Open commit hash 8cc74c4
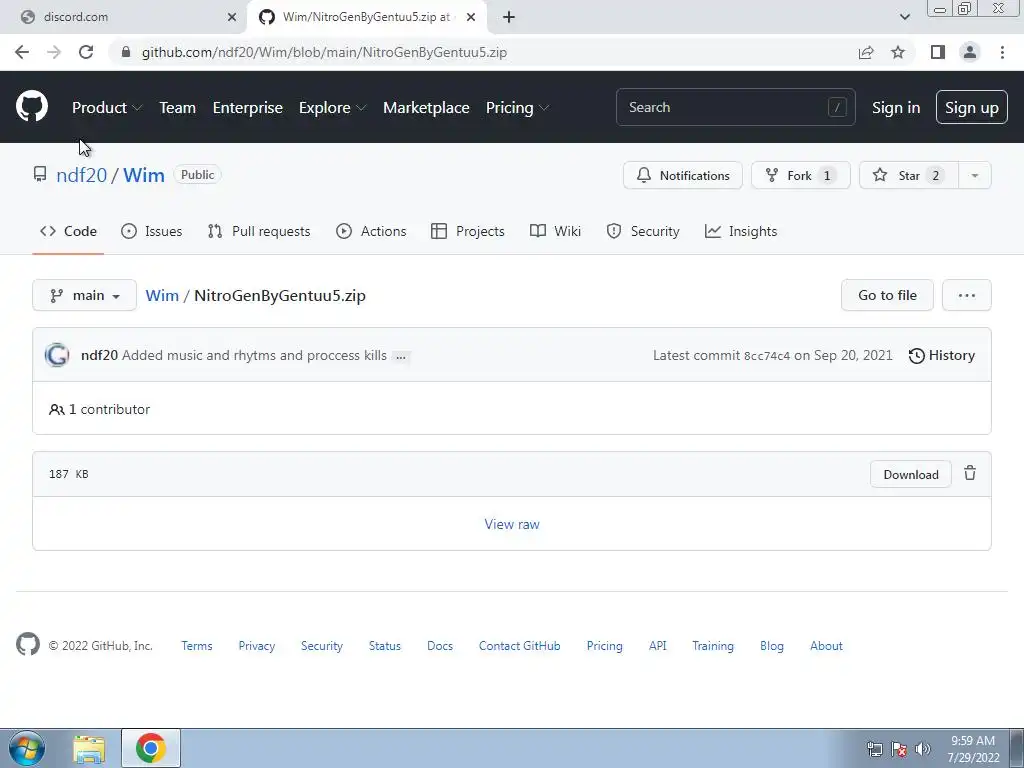 point(767,356)
